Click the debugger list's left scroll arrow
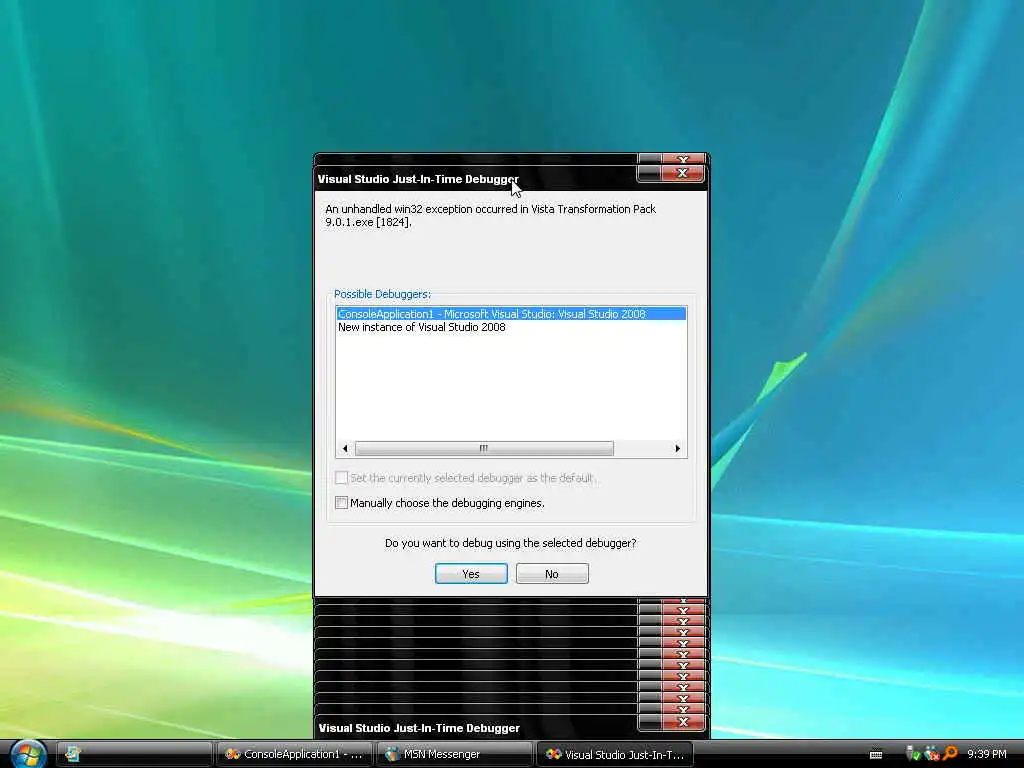Viewport: 1024px width, 768px height. pyautogui.click(x=345, y=448)
